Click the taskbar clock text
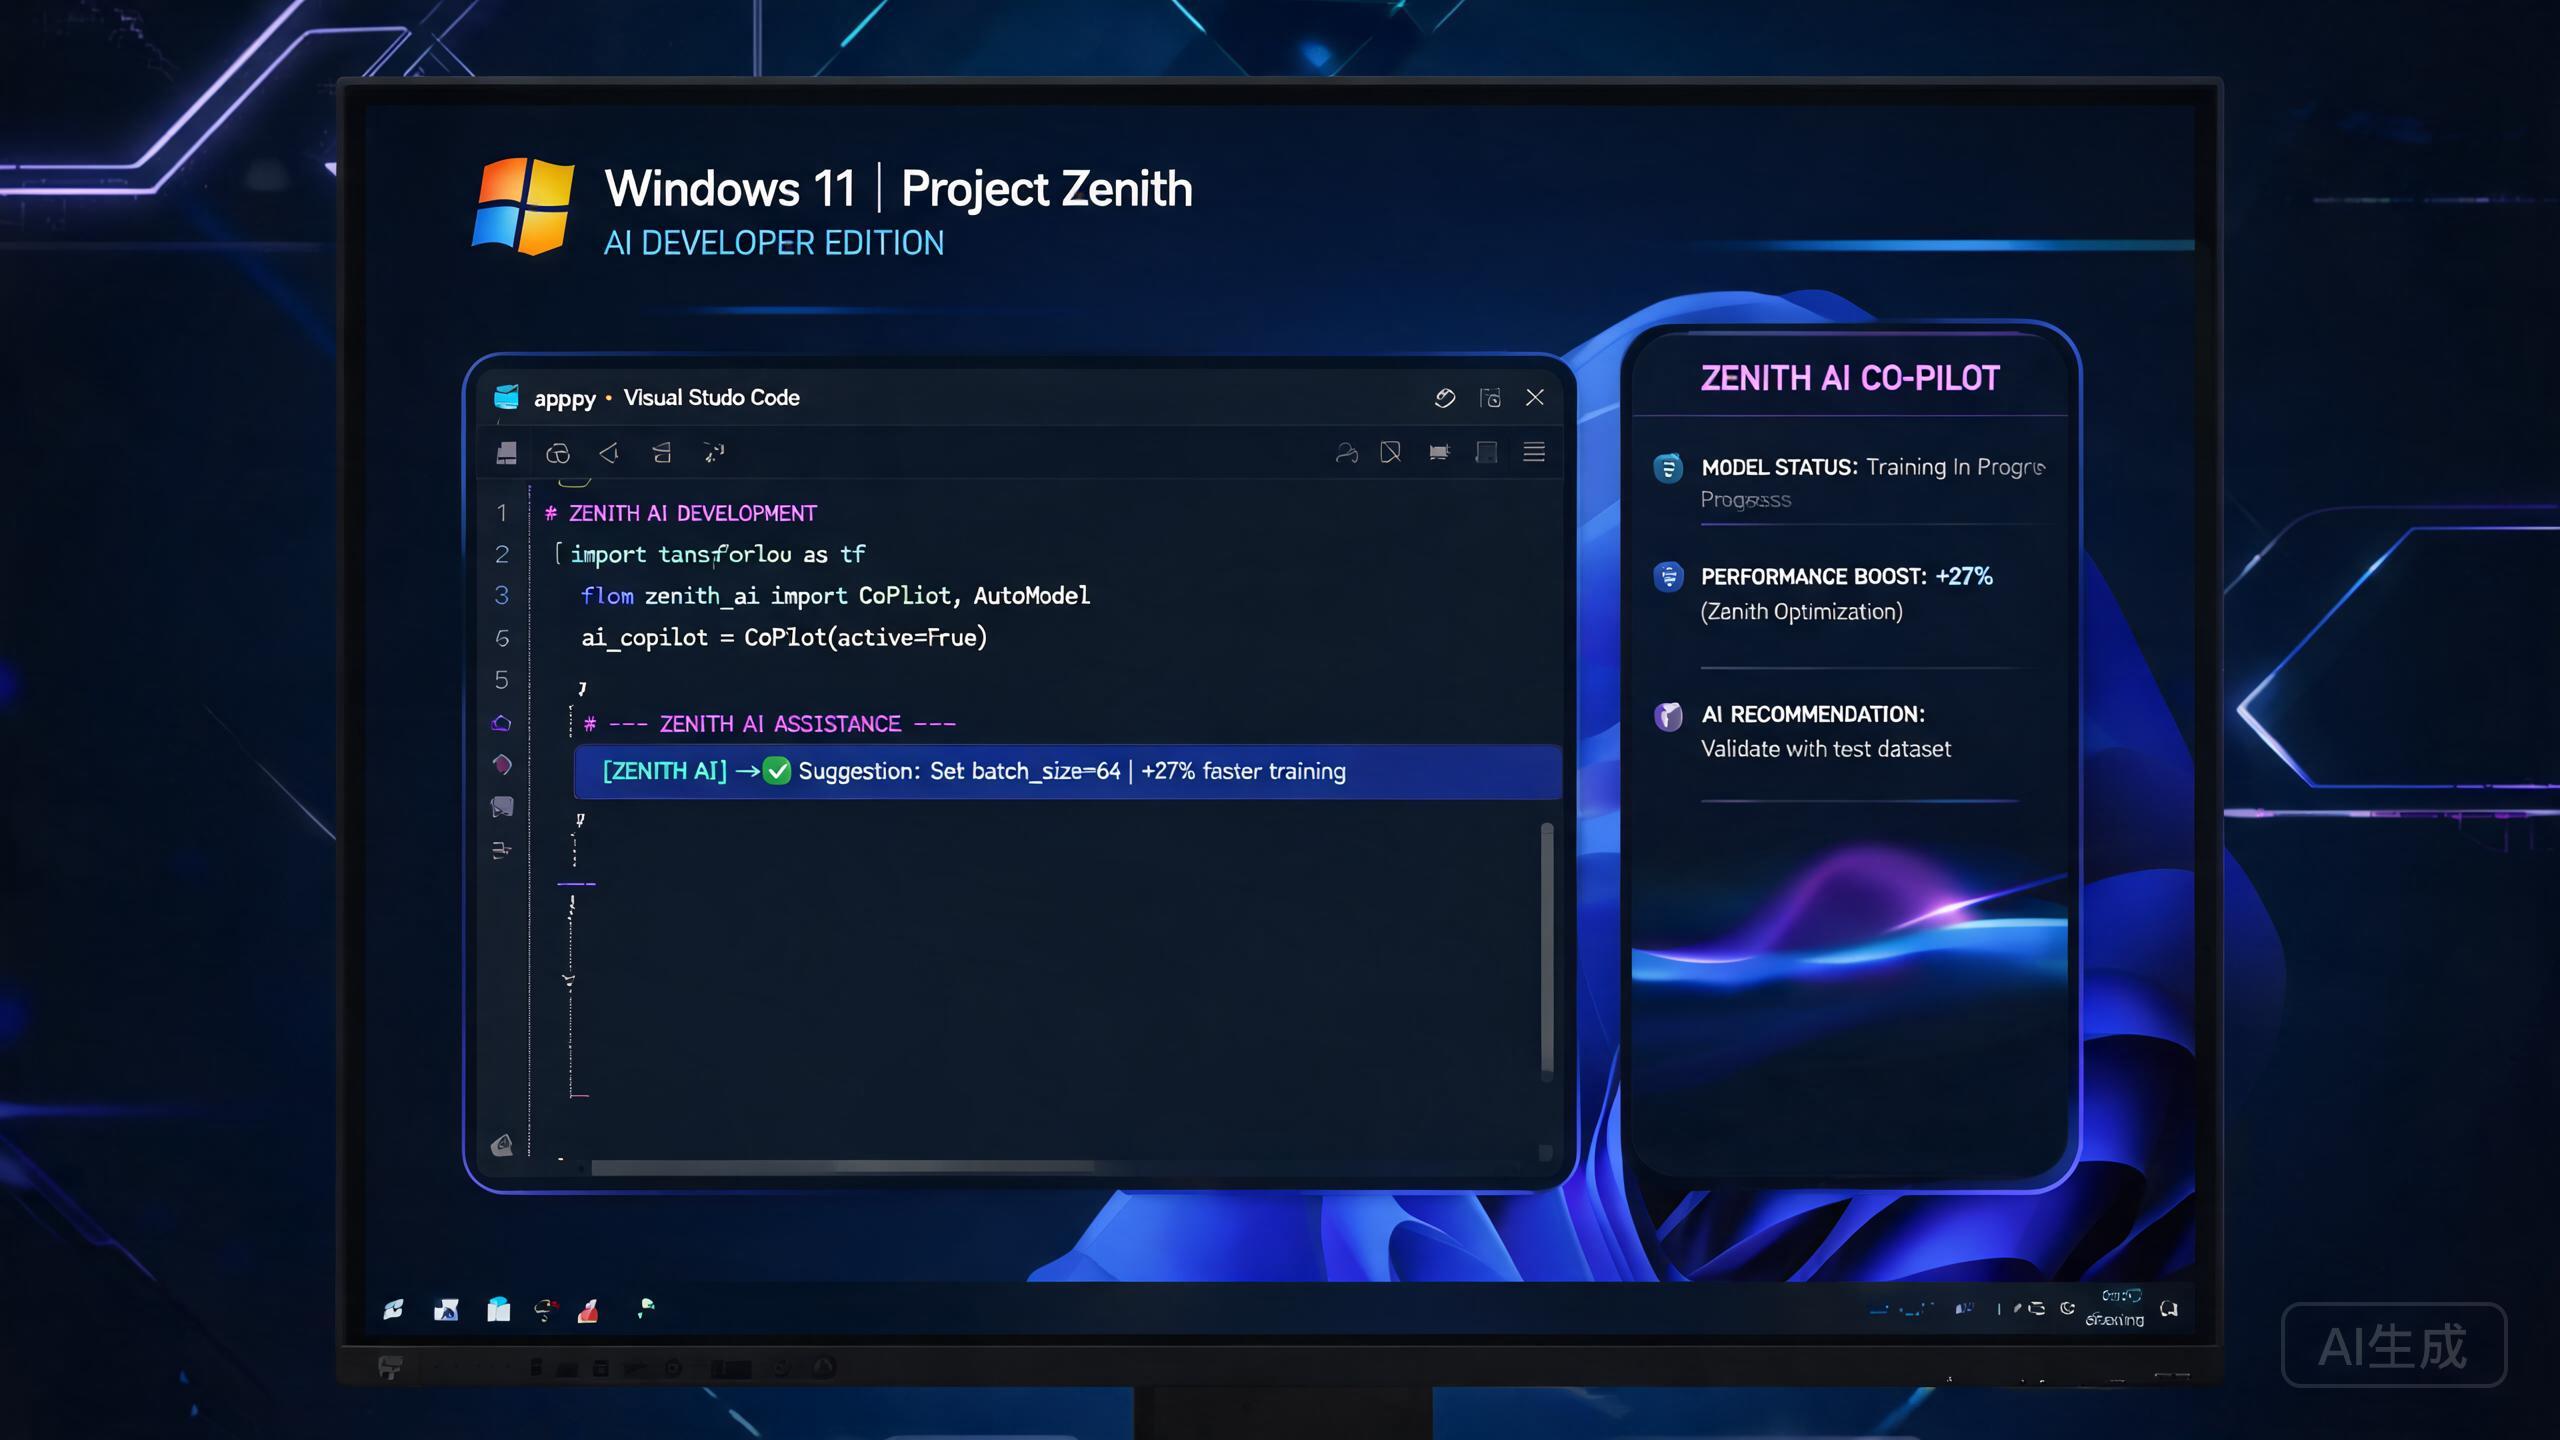 click(x=2116, y=1309)
